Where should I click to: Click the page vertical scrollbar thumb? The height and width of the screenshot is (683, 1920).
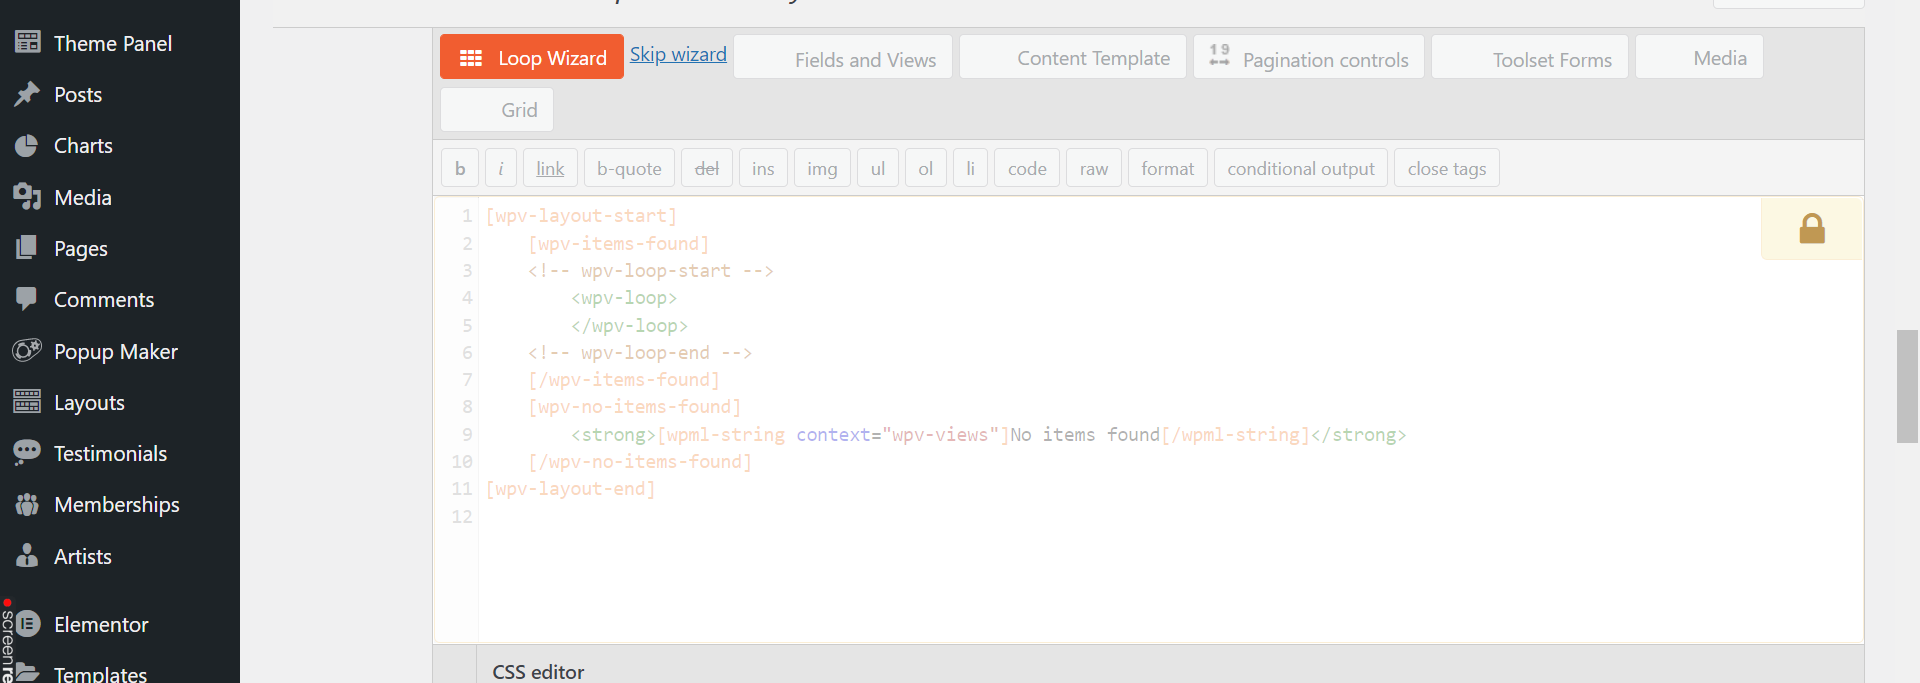[x=1908, y=386]
